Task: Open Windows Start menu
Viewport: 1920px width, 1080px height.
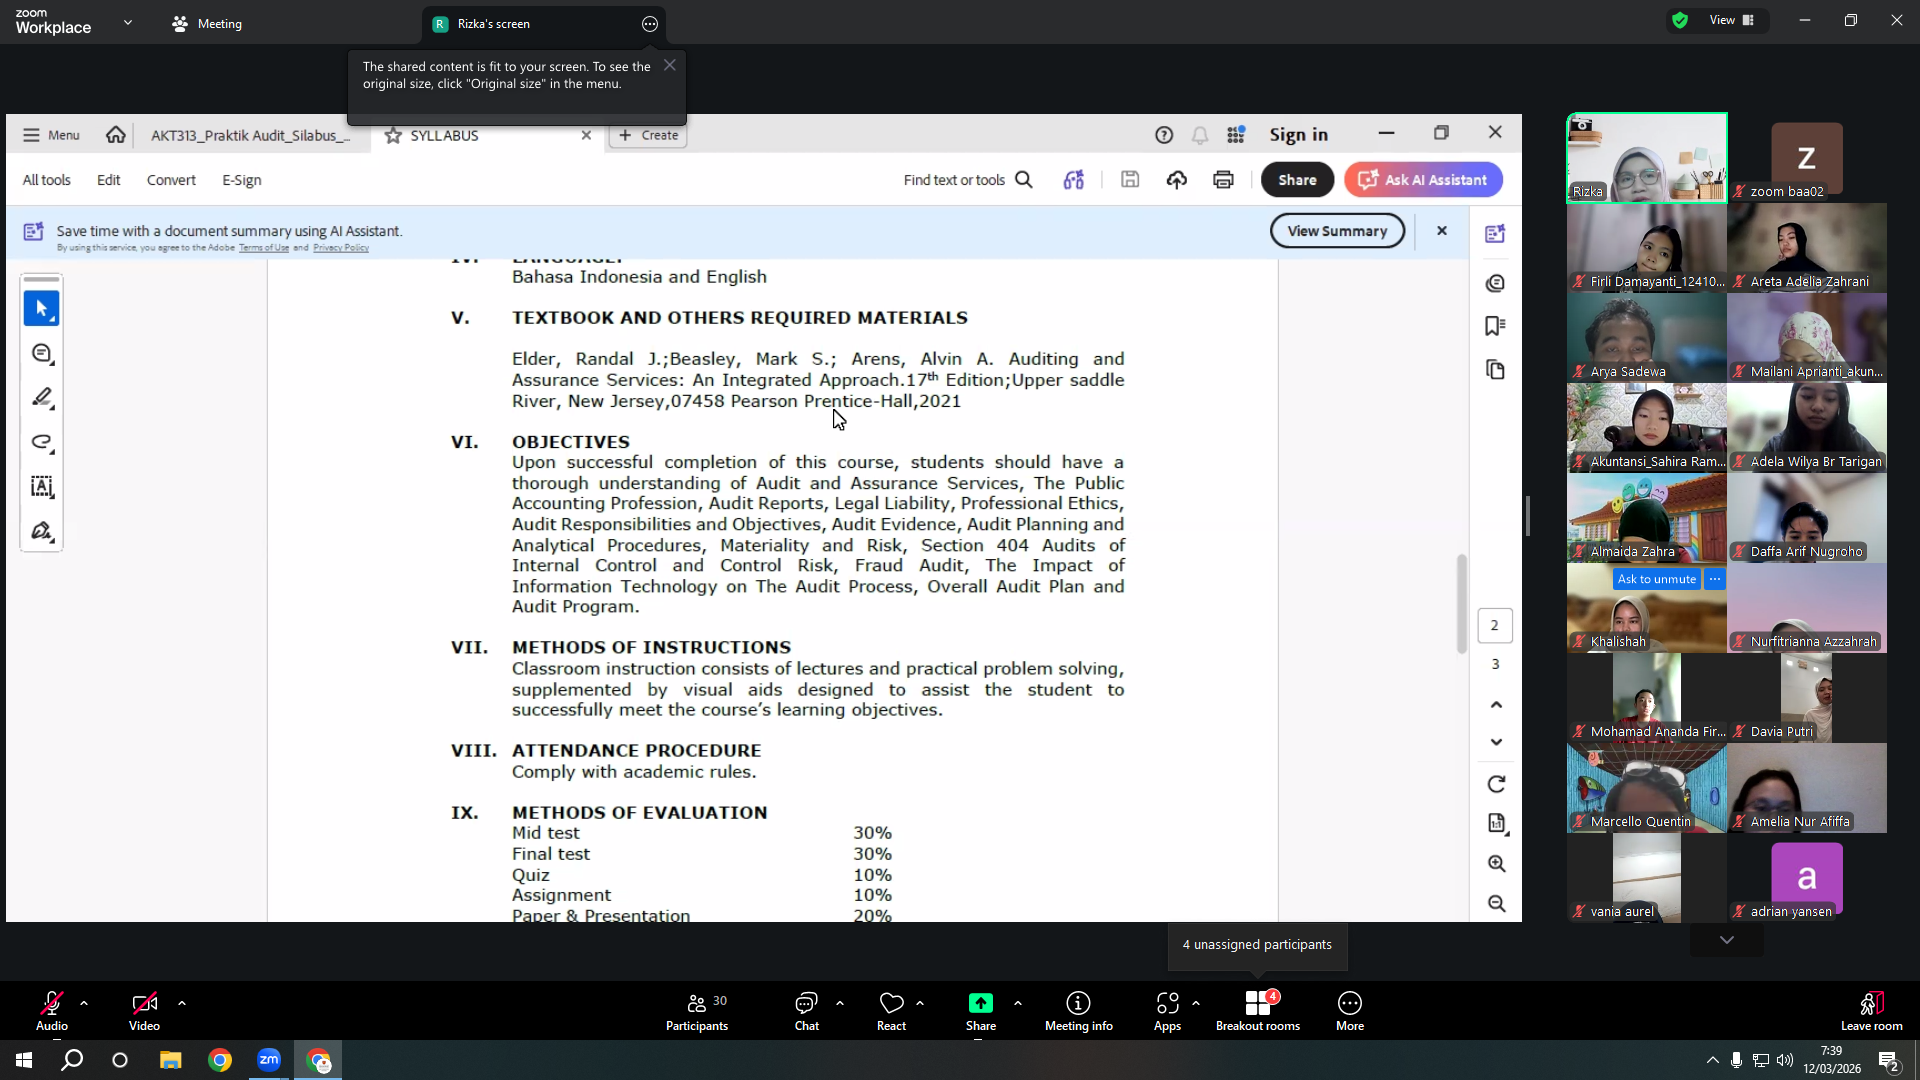Action: pyautogui.click(x=23, y=1060)
